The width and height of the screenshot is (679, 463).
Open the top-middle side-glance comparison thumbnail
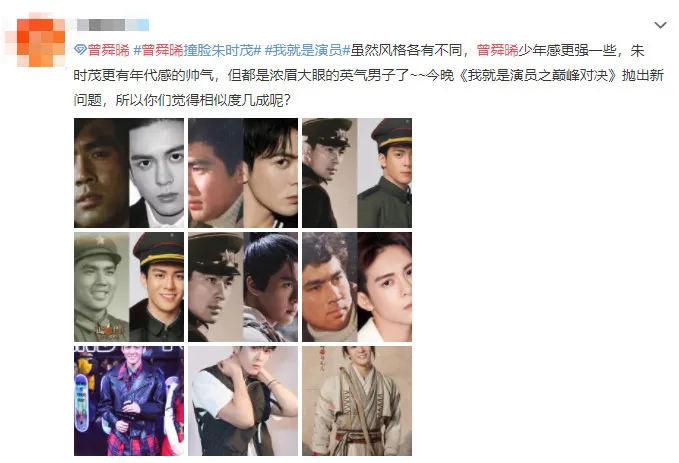coord(243,173)
